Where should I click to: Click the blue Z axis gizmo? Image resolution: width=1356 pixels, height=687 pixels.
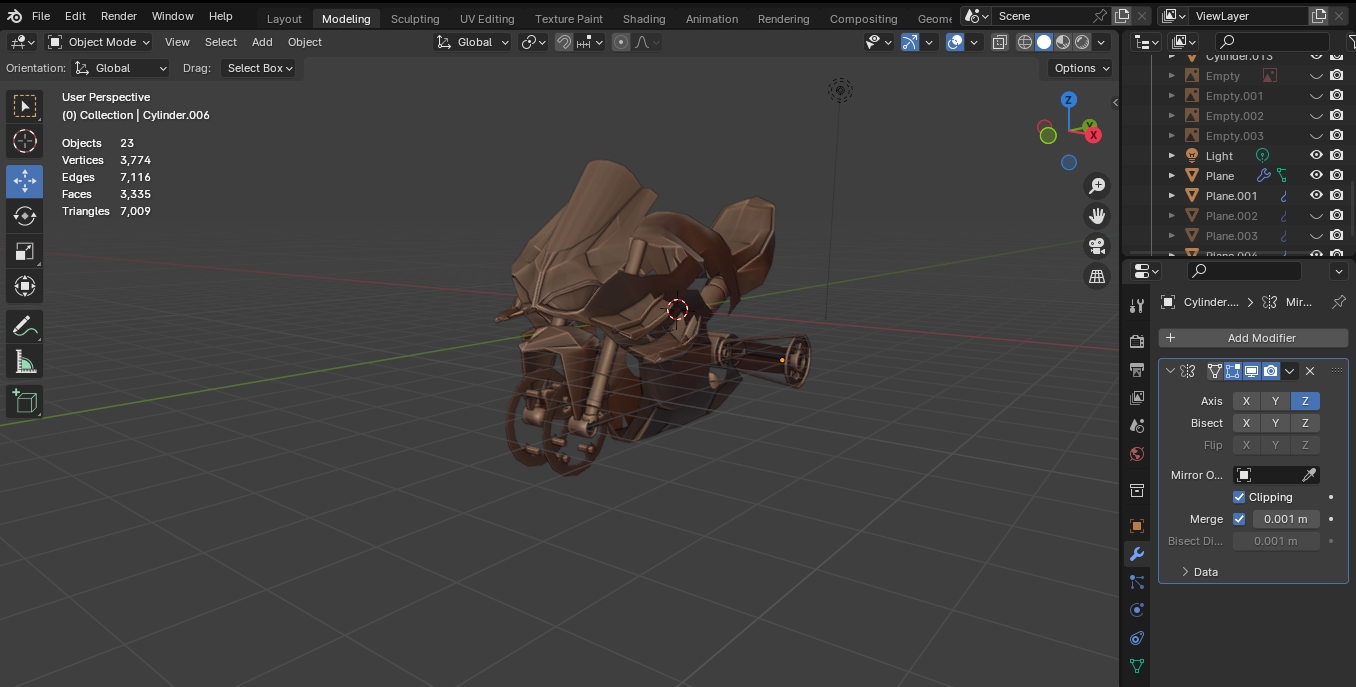(x=1069, y=100)
